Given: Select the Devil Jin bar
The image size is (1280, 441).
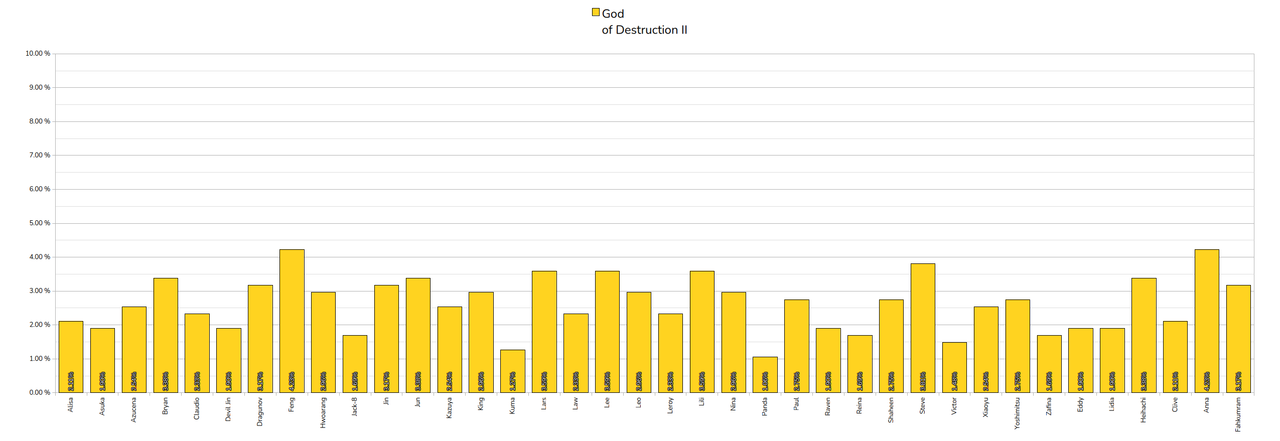Looking at the screenshot, I should (x=229, y=360).
